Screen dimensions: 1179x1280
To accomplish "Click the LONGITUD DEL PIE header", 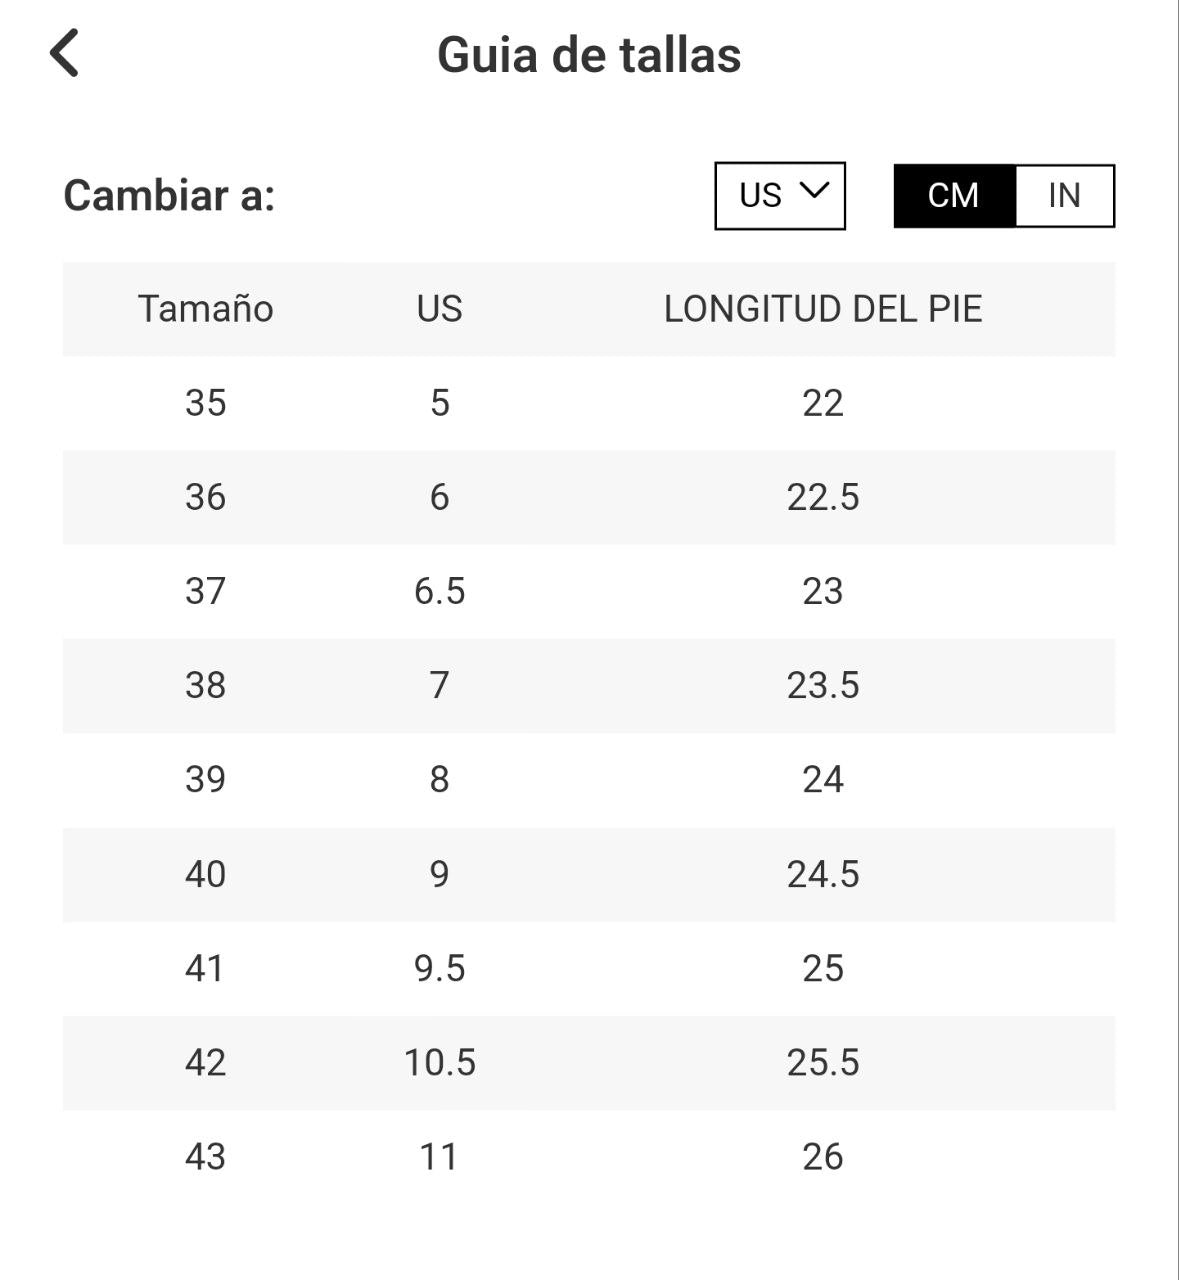I will pyautogui.click(x=825, y=309).
